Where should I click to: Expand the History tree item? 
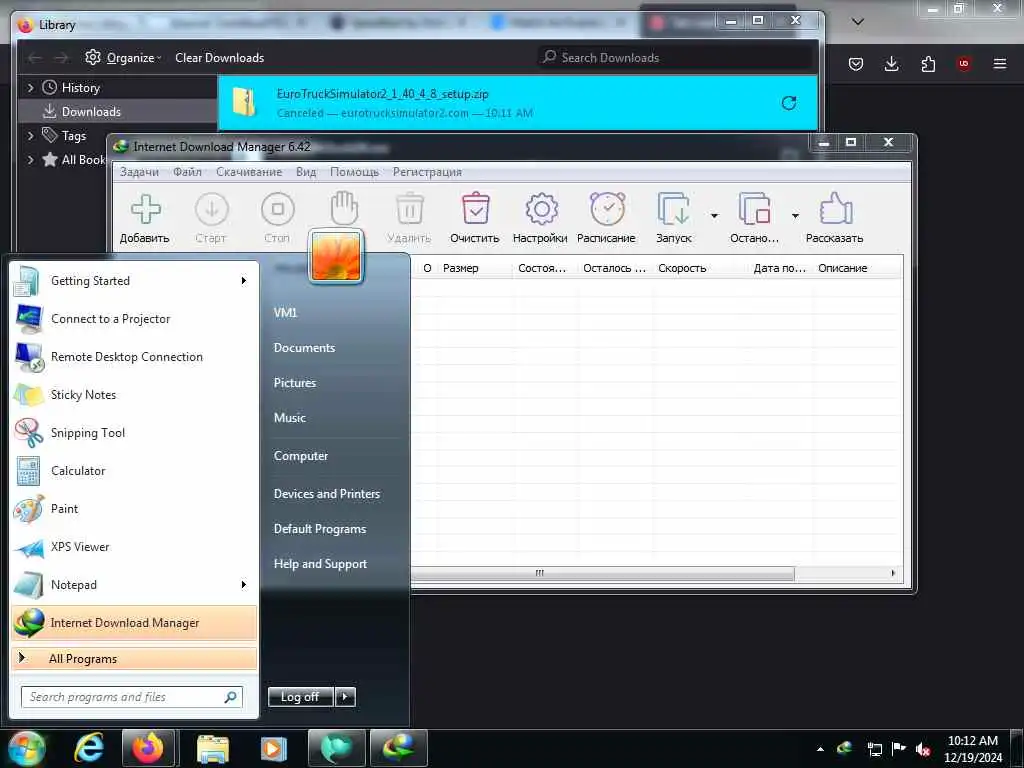pyautogui.click(x=30, y=88)
